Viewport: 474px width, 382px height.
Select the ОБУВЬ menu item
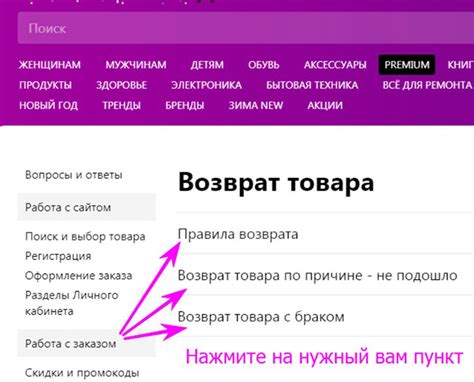263,65
